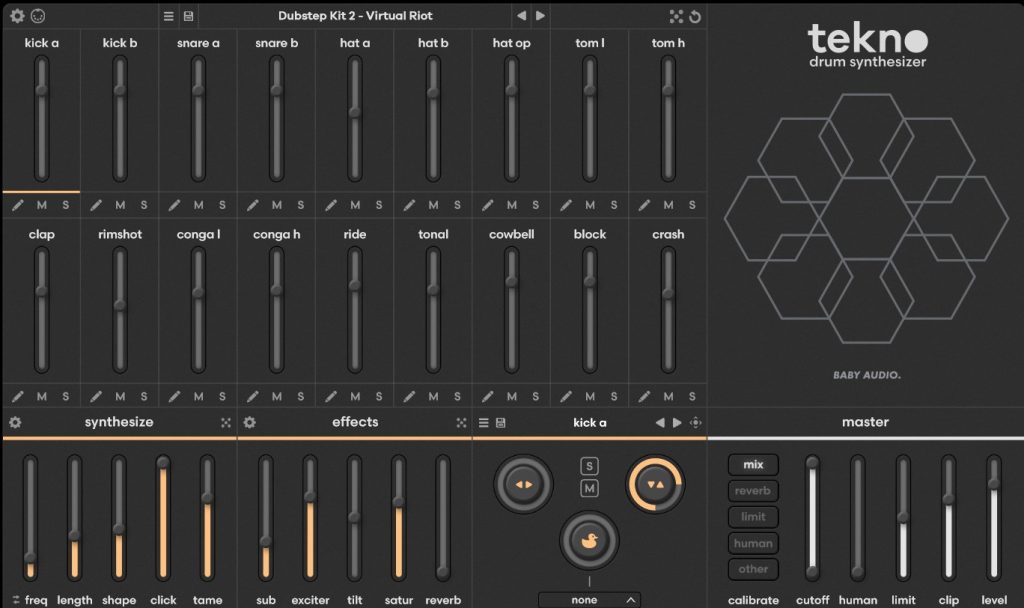Select the crash drum channel
The image size is (1024, 608).
point(668,234)
